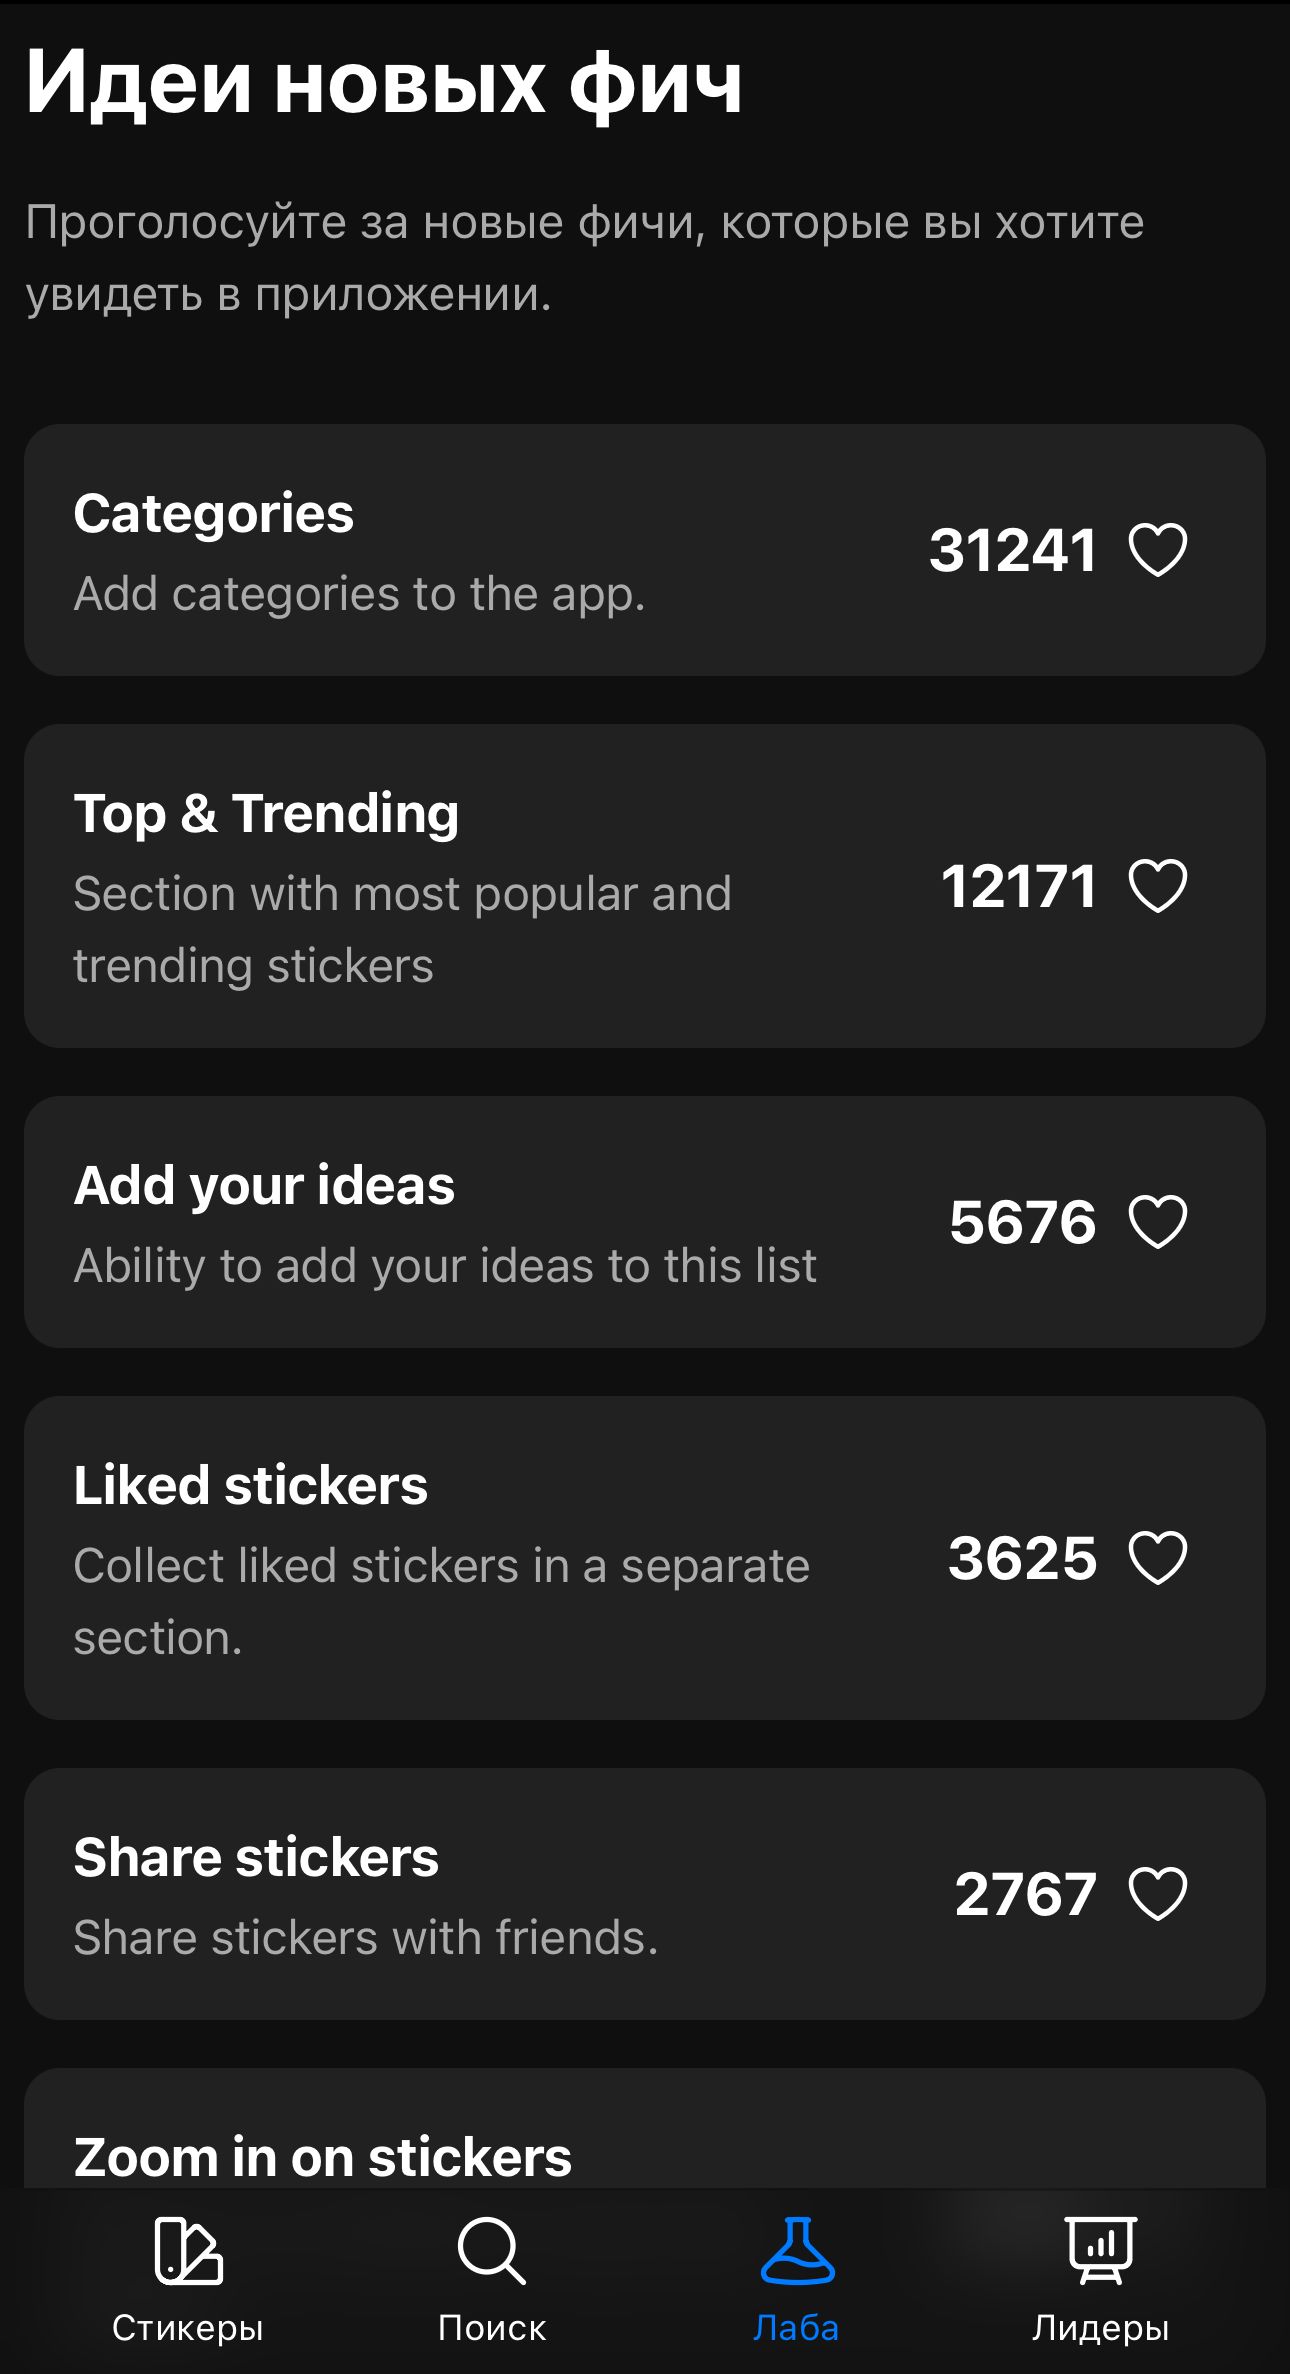
Task: Tap heart next to Liked stickers
Action: tap(1157, 1558)
